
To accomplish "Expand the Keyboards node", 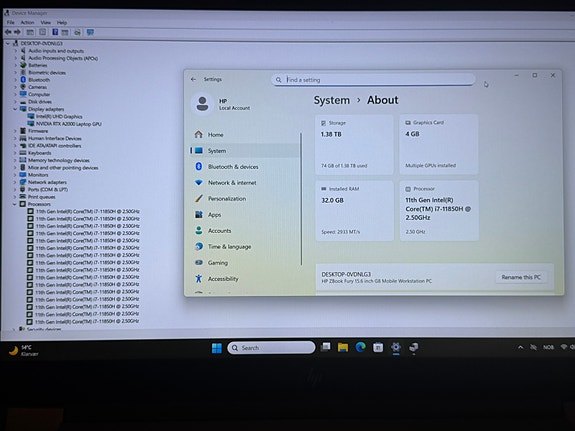I will [x=15, y=153].
